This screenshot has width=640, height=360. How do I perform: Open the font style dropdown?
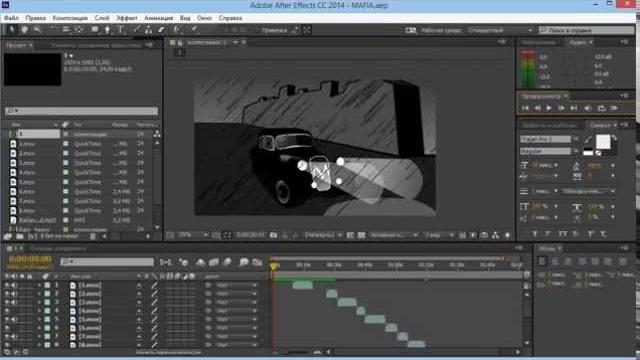click(549, 151)
